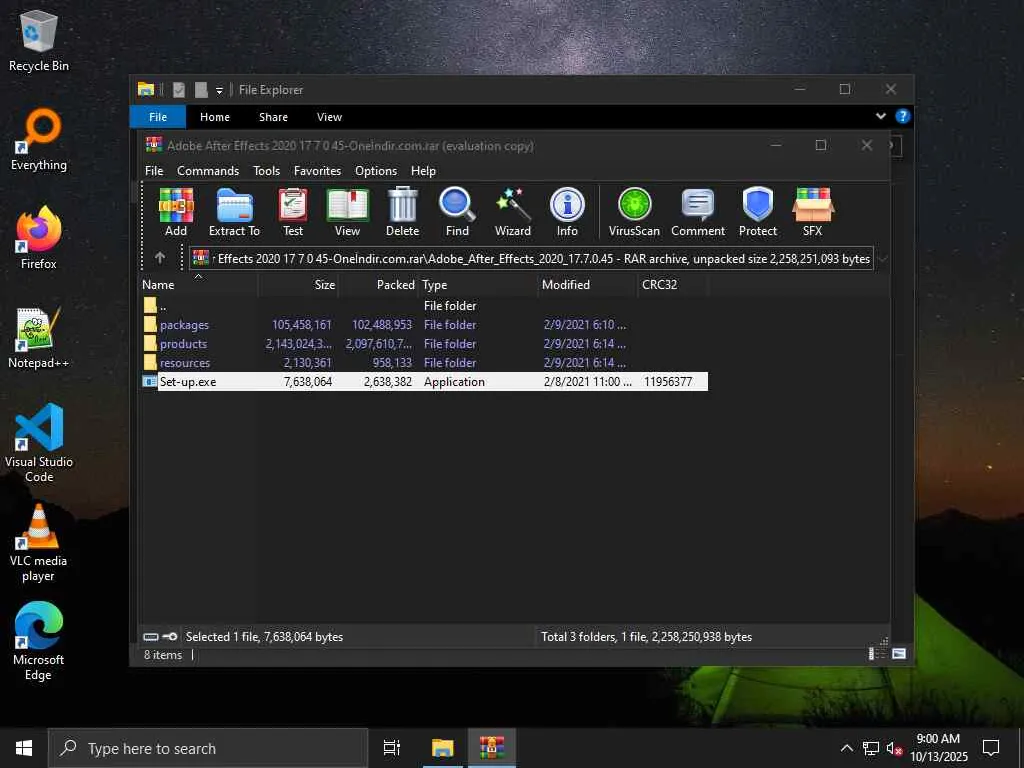Image resolution: width=1024 pixels, height=768 pixels.
Task: Sort by Packed column header
Action: pyautogui.click(x=378, y=285)
